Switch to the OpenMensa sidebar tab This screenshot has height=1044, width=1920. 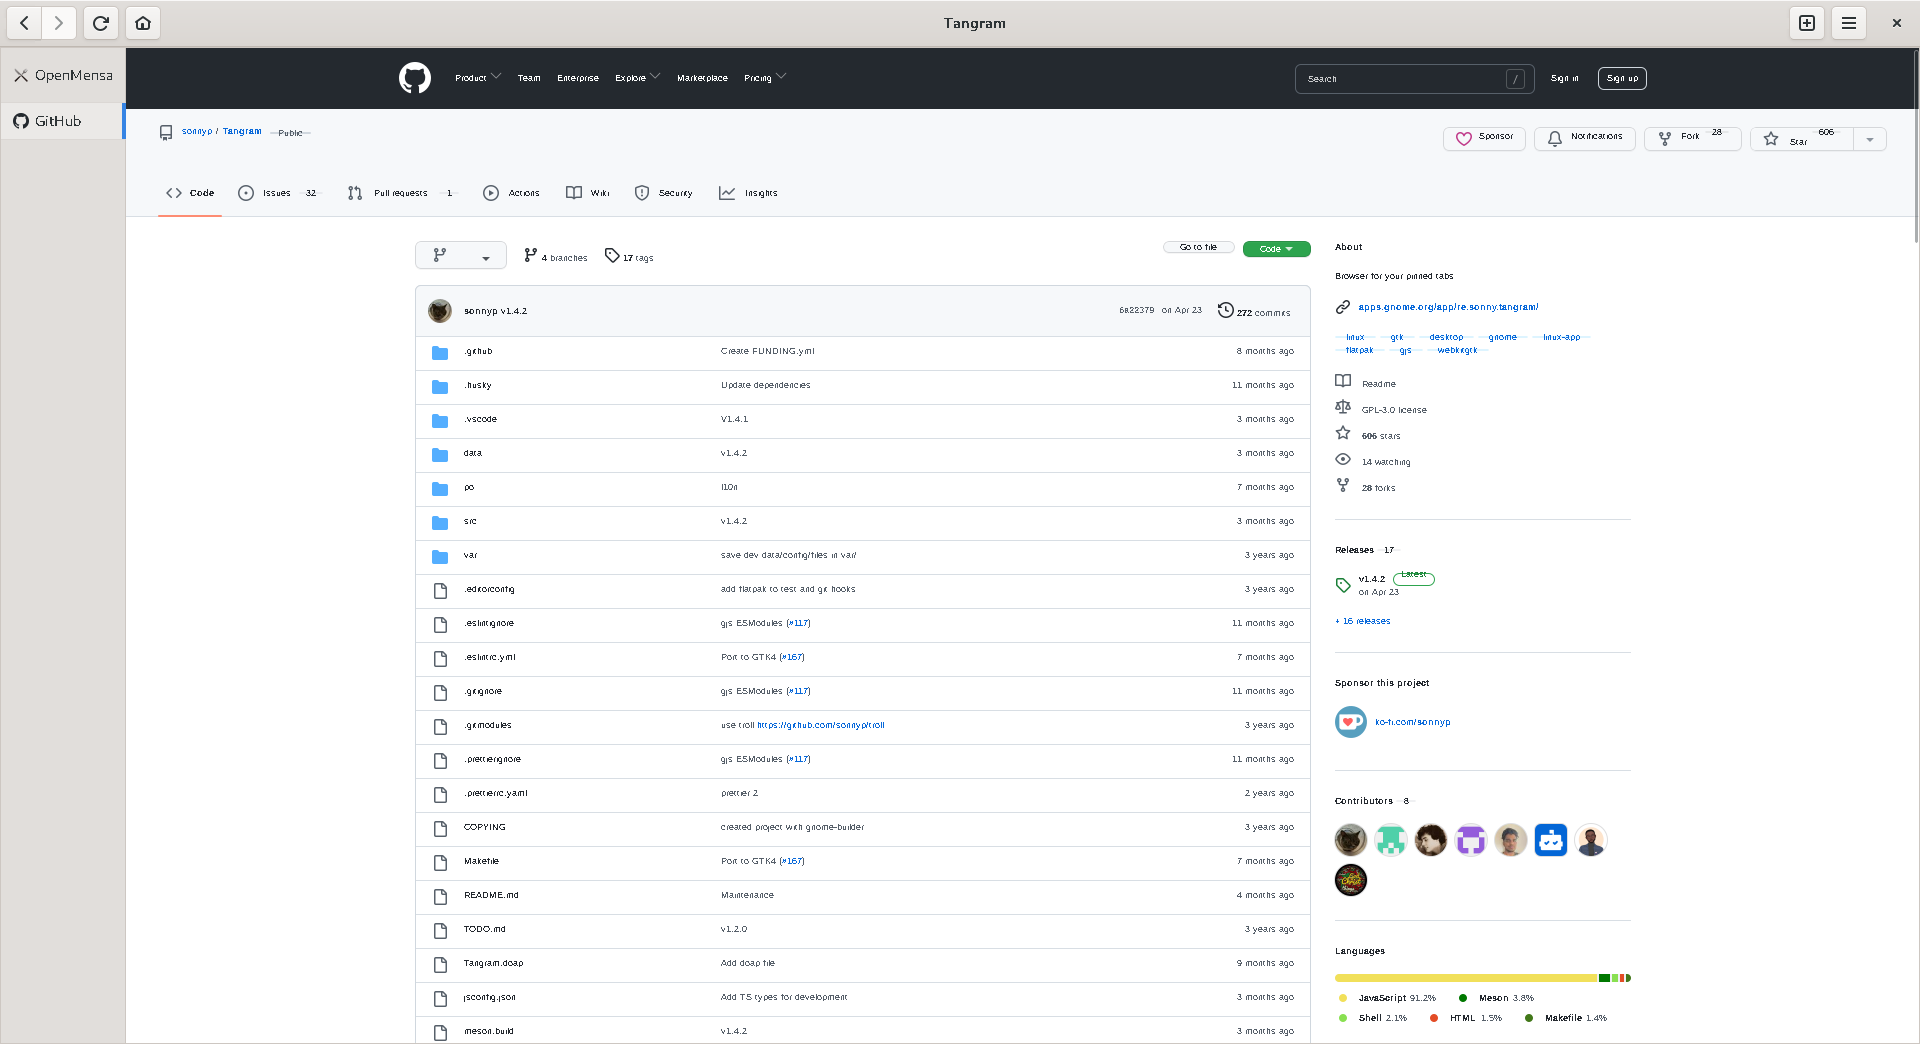[63, 75]
